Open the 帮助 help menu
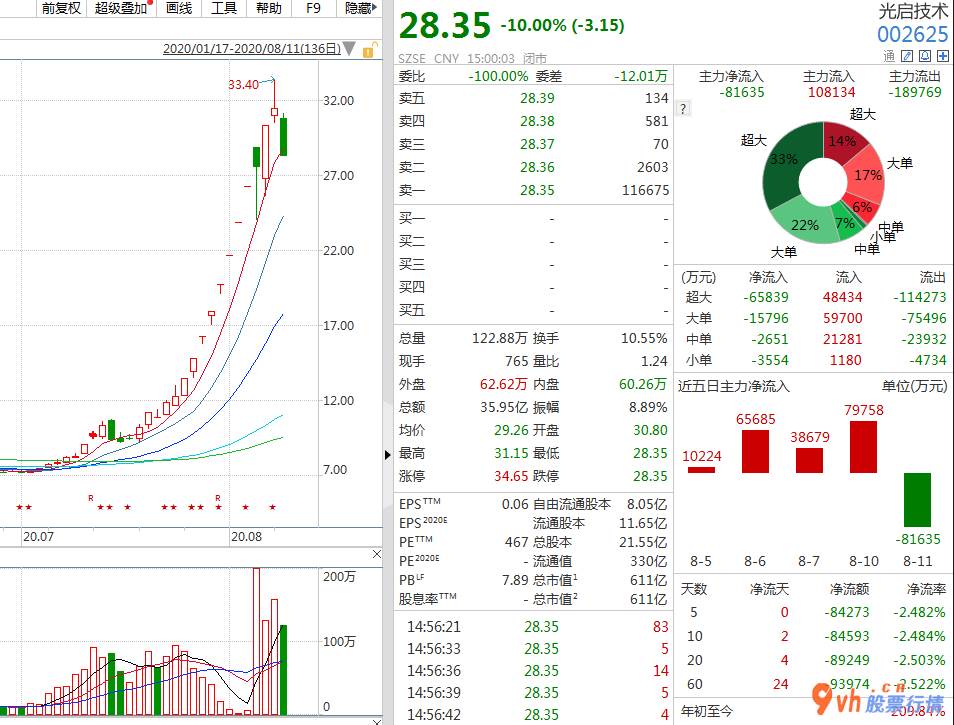The height and width of the screenshot is (725, 954). coord(268,8)
